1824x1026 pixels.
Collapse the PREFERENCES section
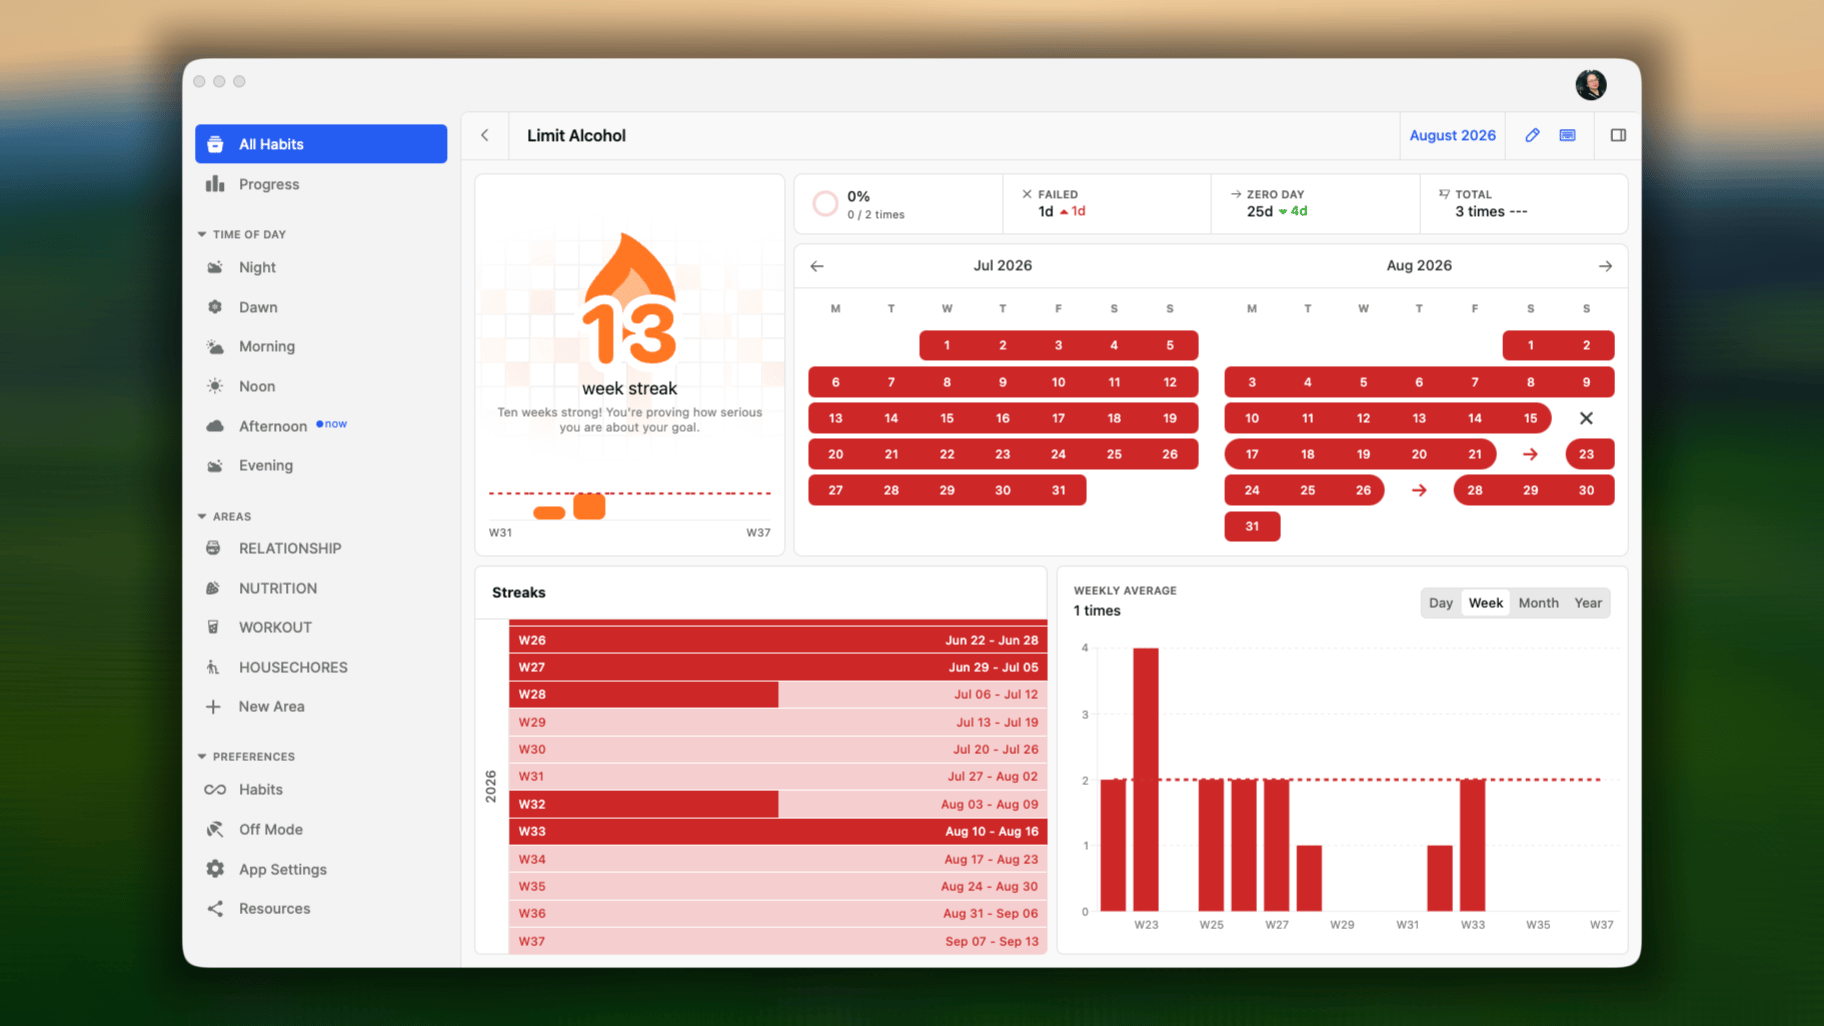pyautogui.click(x=246, y=756)
